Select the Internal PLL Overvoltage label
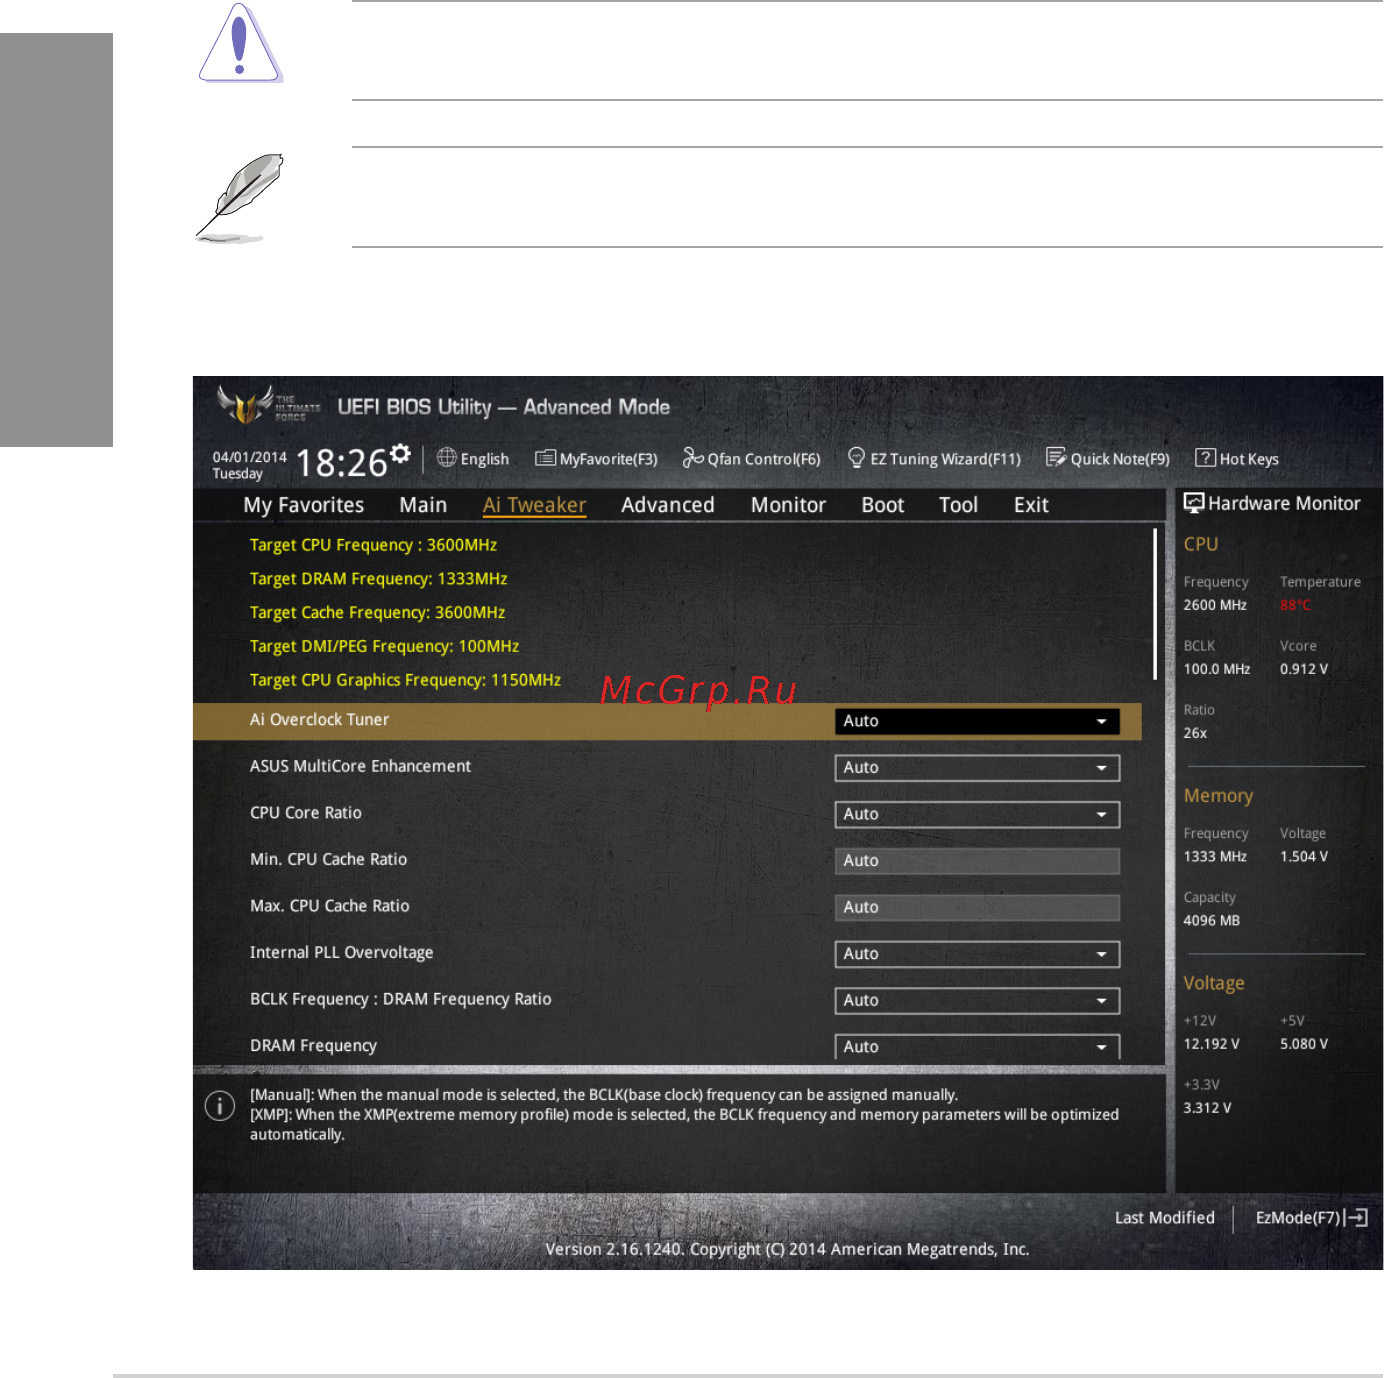The width and height of the screenshot is (1384, 1378). pyautogui.click(x=341, y=953)
